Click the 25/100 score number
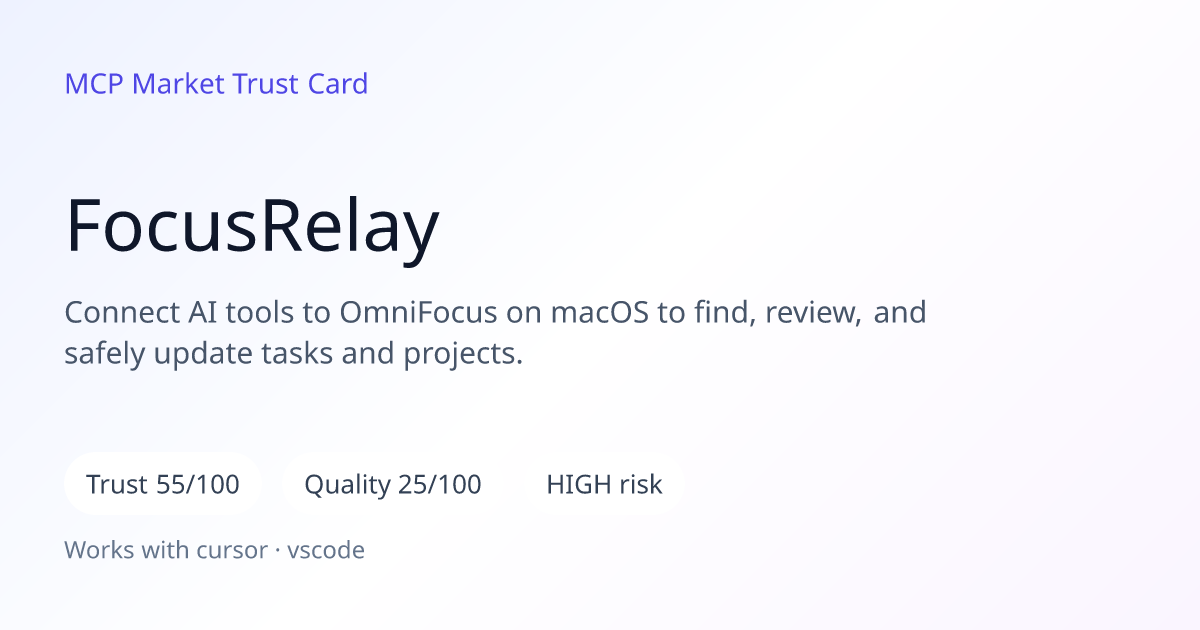The height and width of the screenshot is (630, 1200). (x=440, y=485)
